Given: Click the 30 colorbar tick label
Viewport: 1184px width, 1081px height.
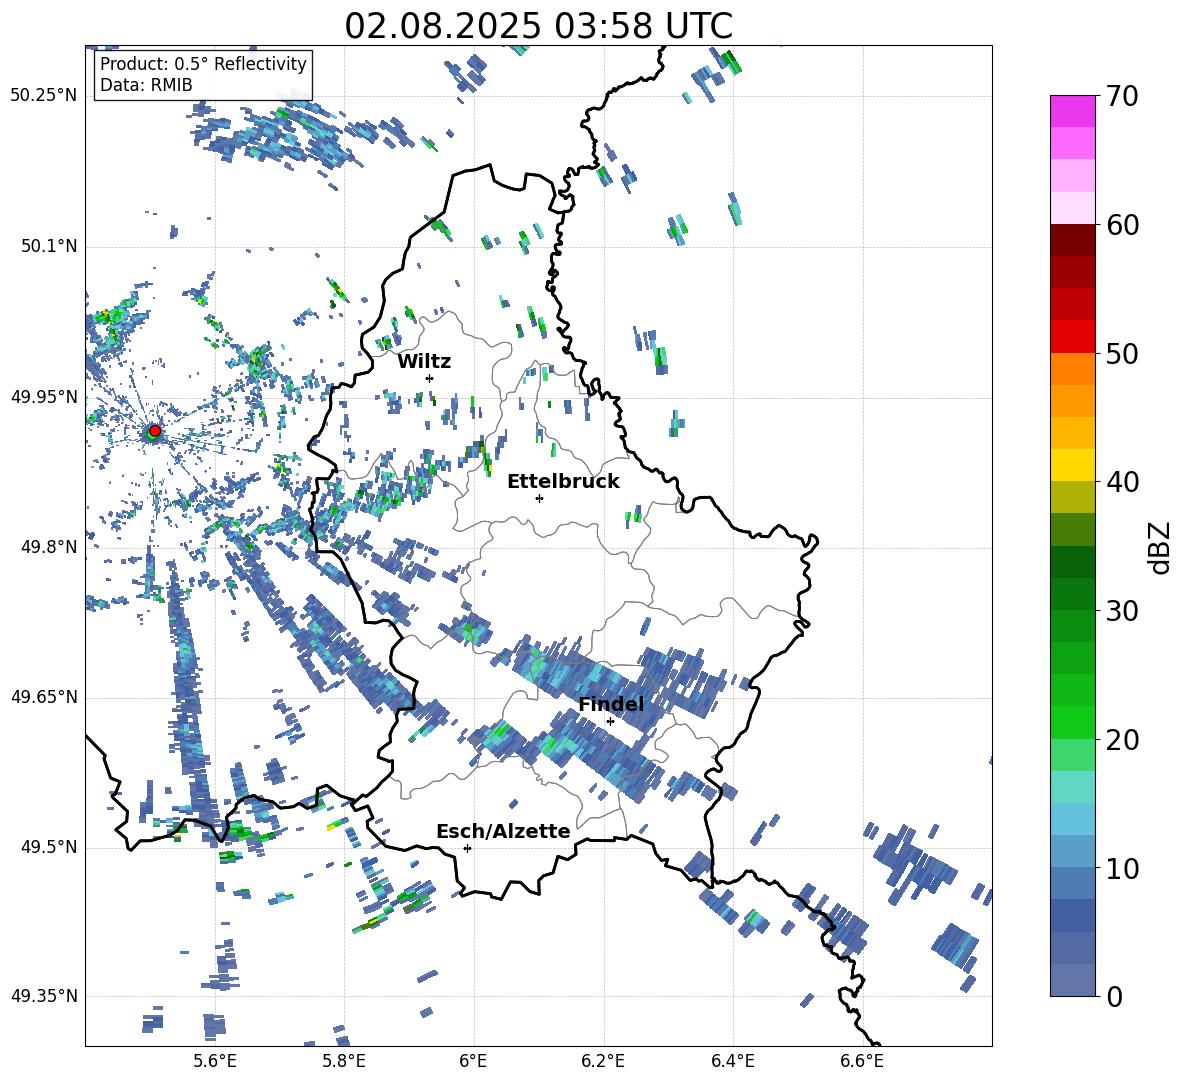Looking at the screenshot, I should pyautogui.click(x=1122, y=611).
